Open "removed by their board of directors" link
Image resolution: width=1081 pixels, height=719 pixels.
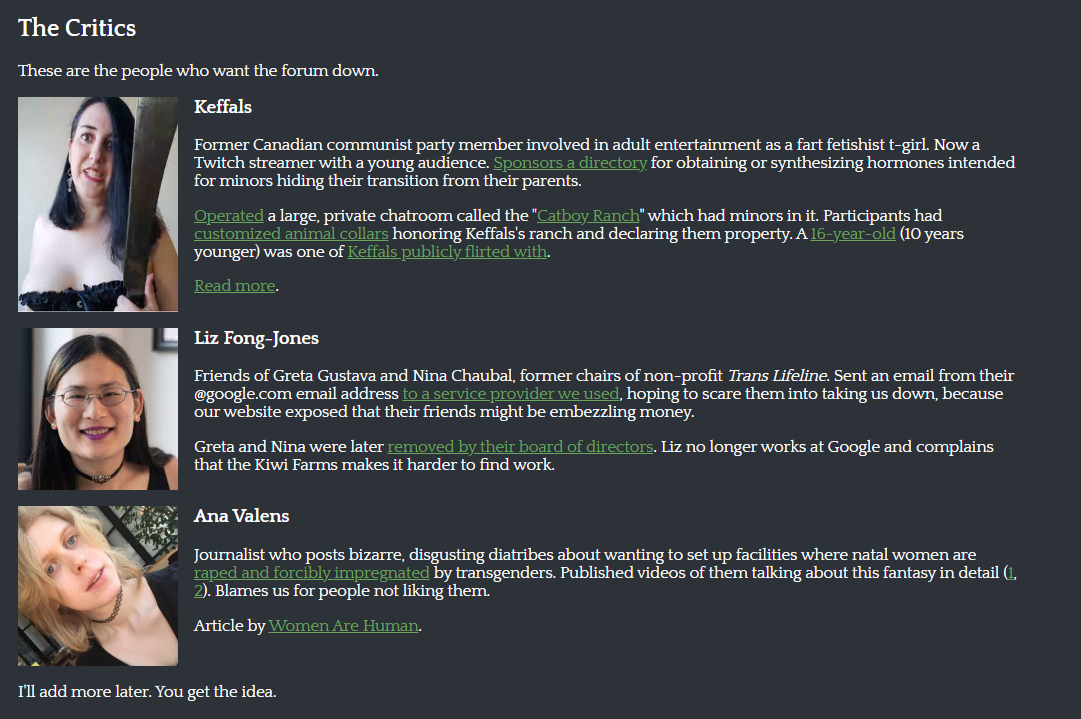pos(520,447)
